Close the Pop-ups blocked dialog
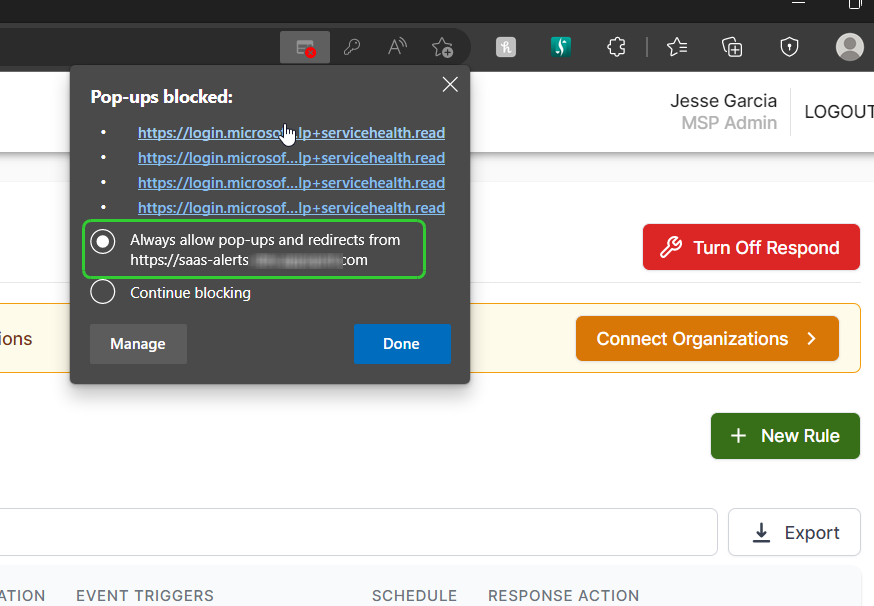The image size is (874, 606). (450, 84)
